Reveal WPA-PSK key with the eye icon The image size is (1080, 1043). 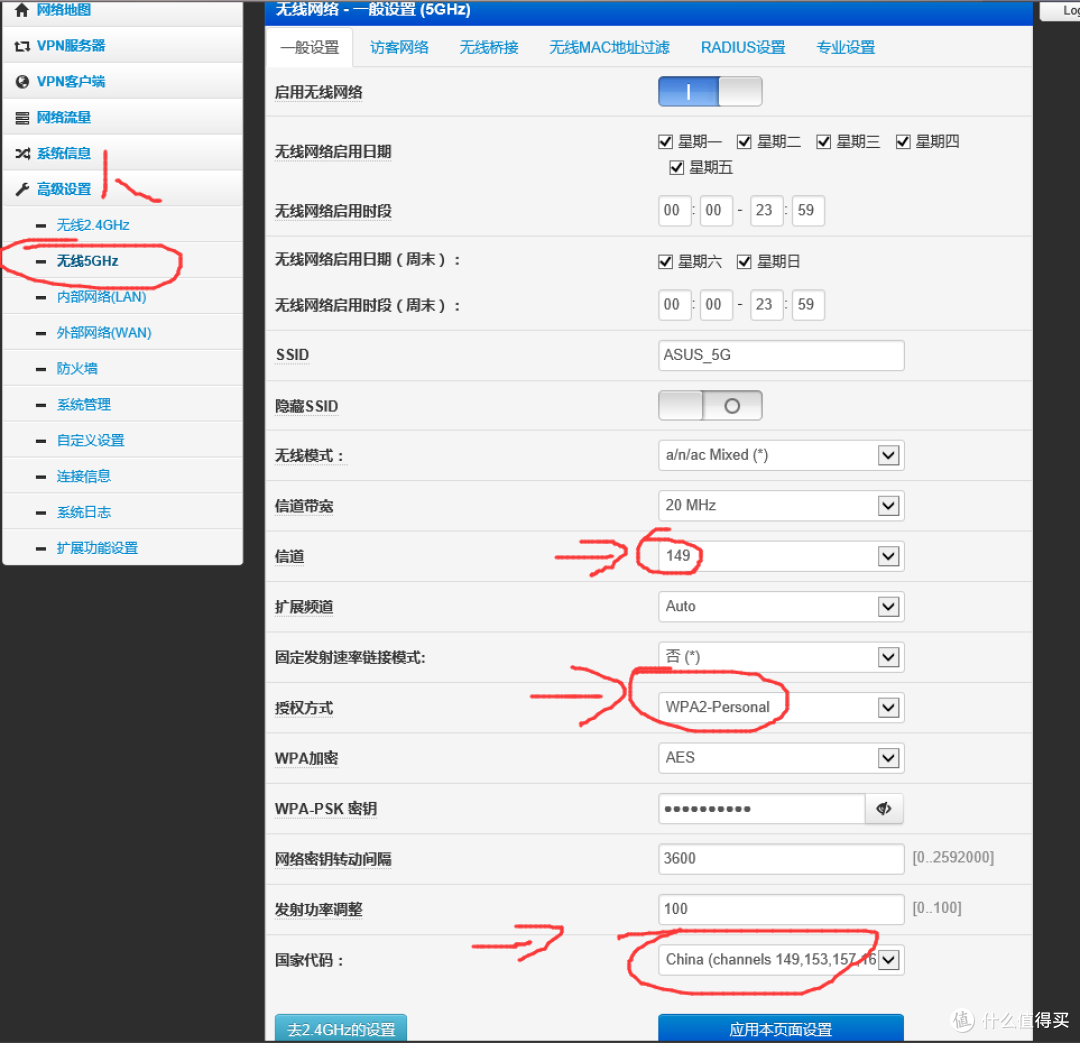pos(884,809)
